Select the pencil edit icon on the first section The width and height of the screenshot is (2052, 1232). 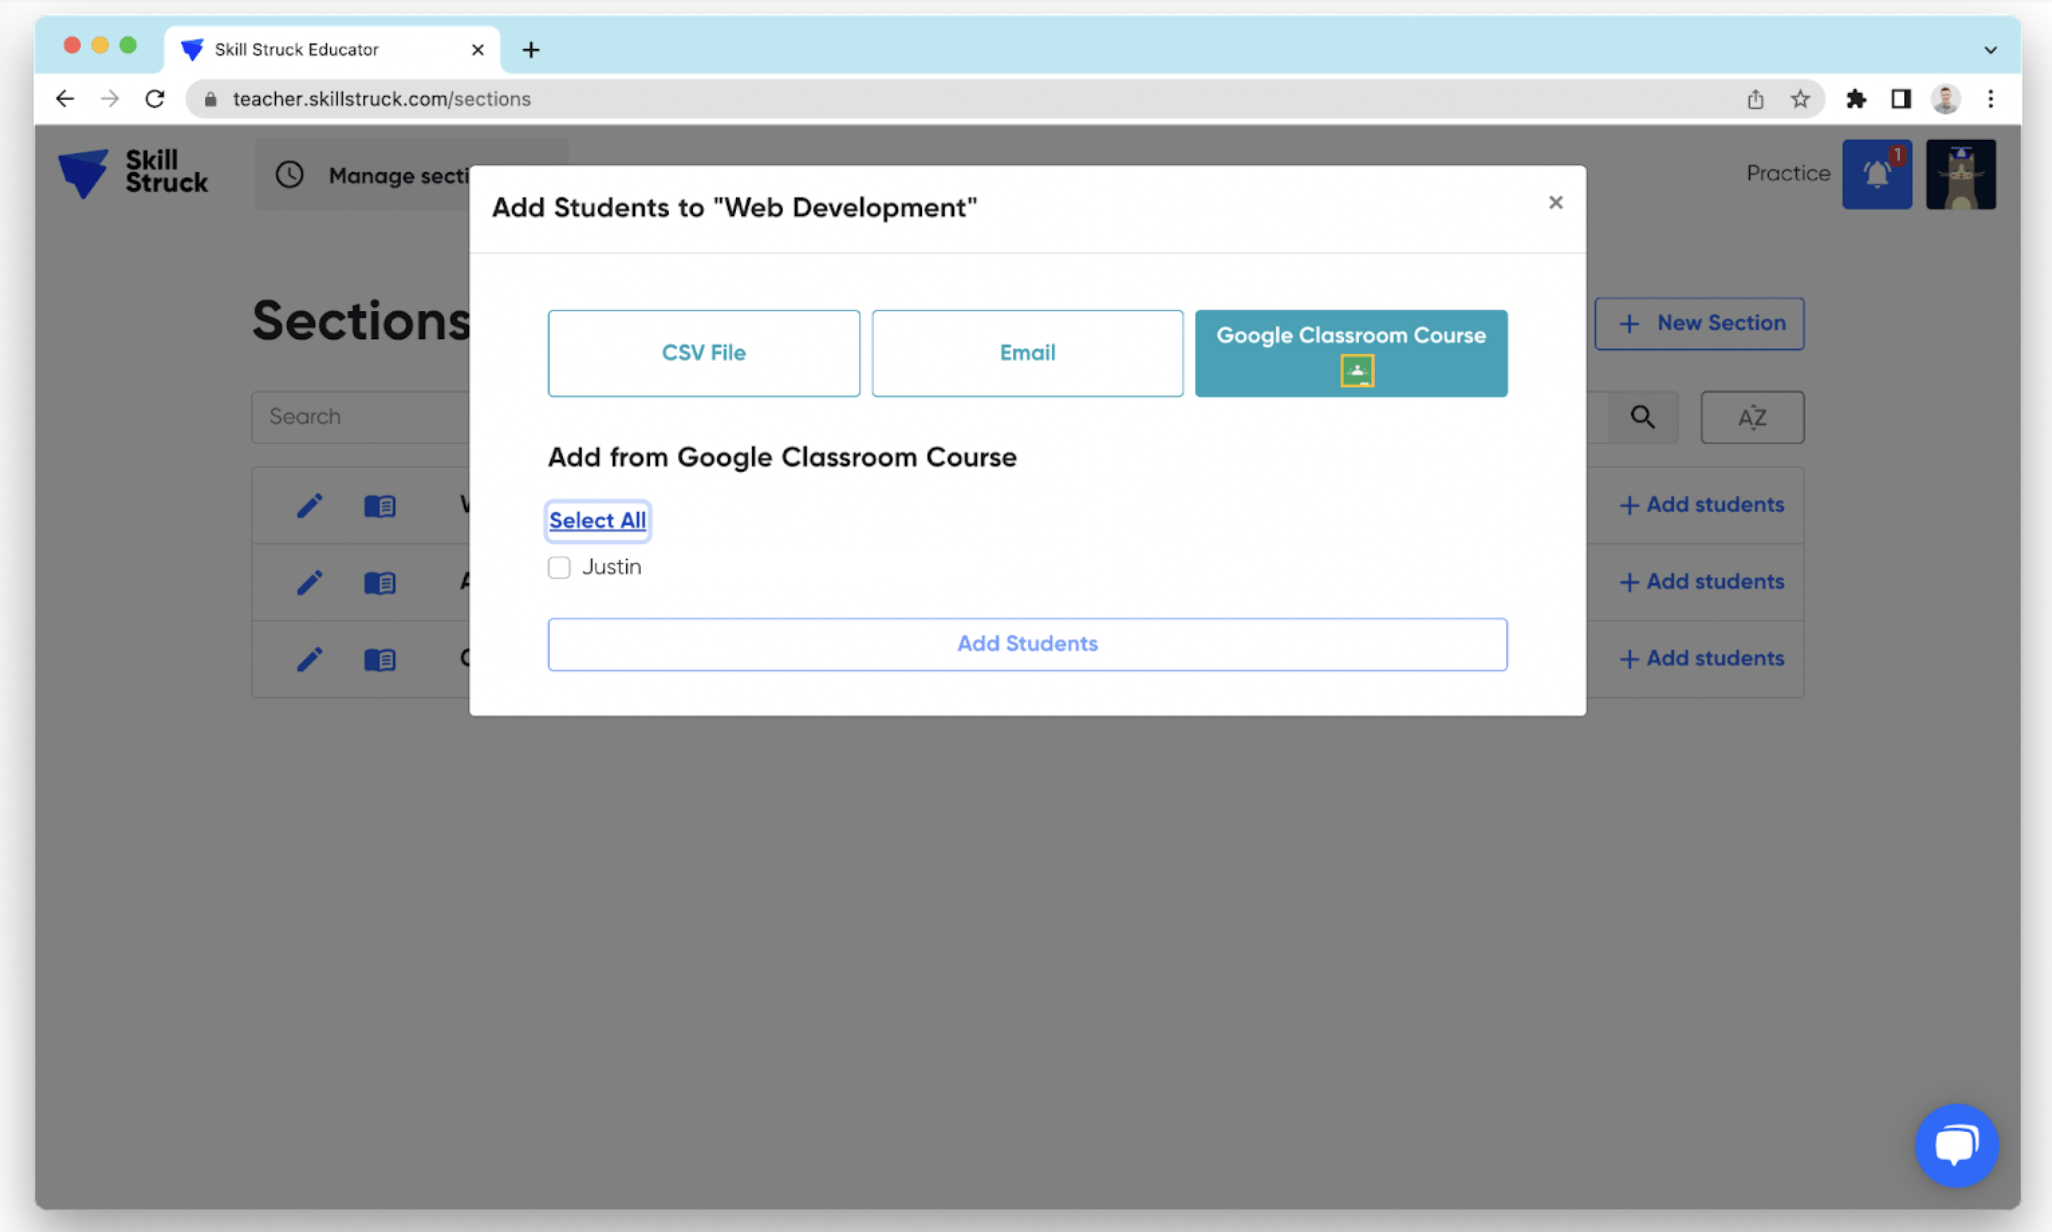(x=310, y=505)
